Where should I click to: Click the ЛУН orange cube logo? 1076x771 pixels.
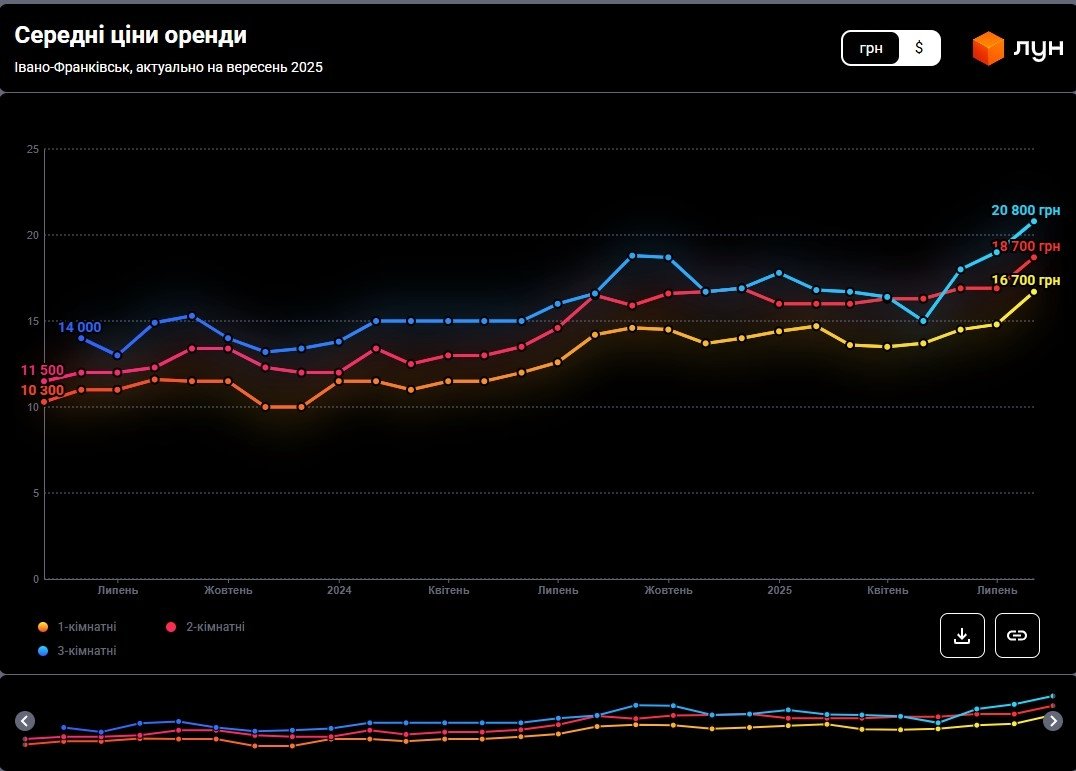988,49
